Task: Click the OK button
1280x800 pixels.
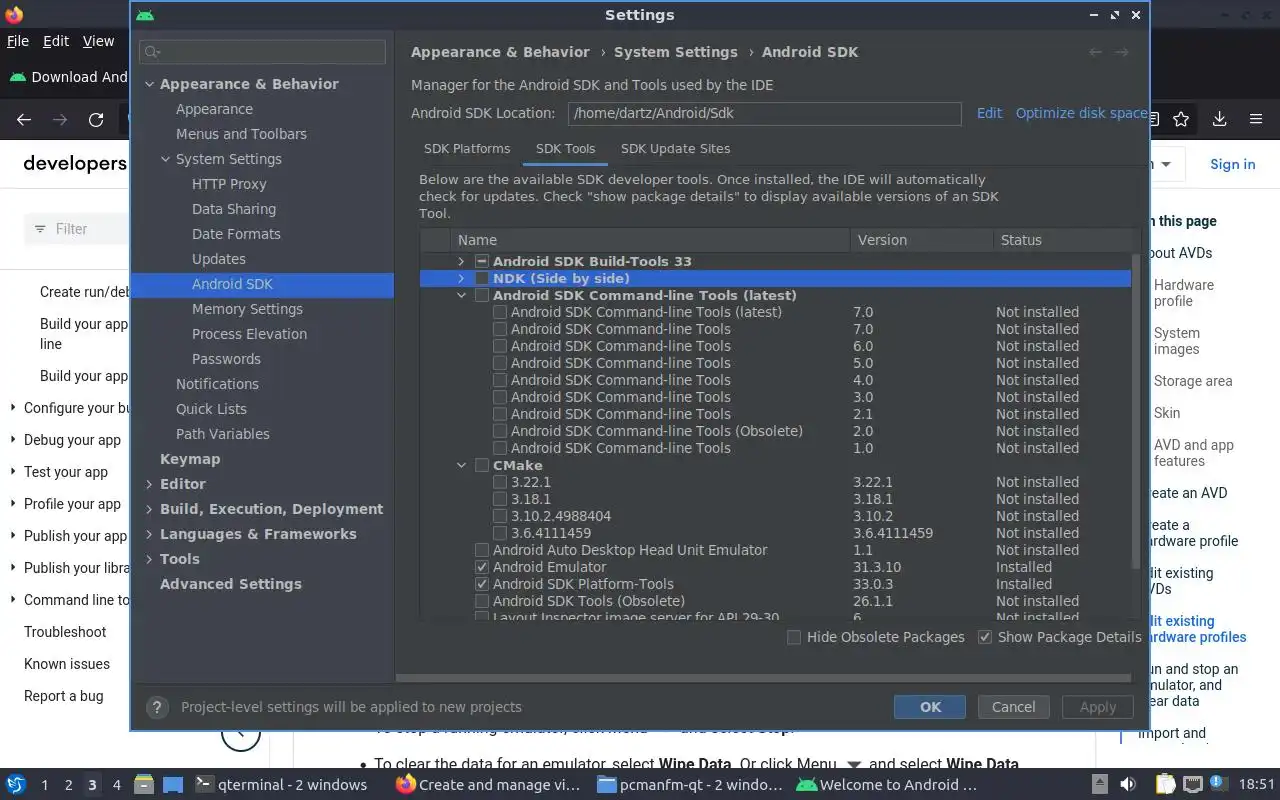Action: tap(930, 707)
